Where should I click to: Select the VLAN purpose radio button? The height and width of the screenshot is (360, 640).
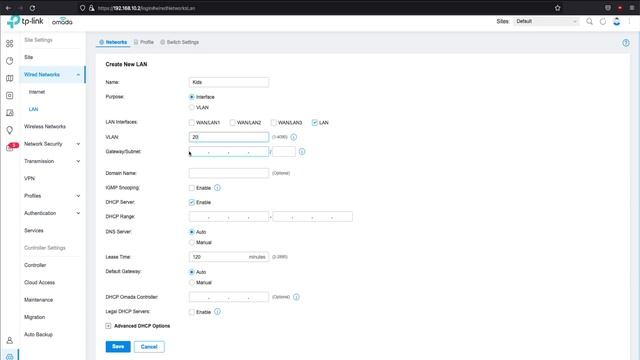pyautogui.click(x=191, y=108)
